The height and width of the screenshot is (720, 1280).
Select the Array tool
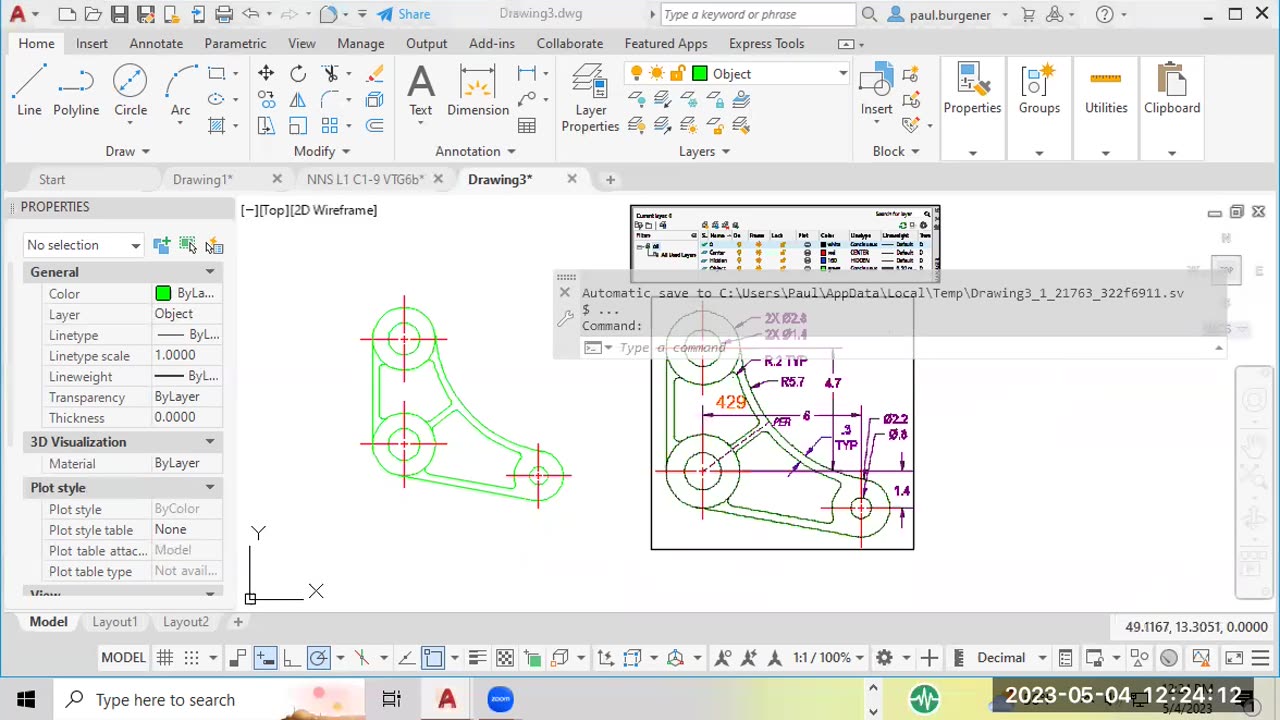click(330, 125)
